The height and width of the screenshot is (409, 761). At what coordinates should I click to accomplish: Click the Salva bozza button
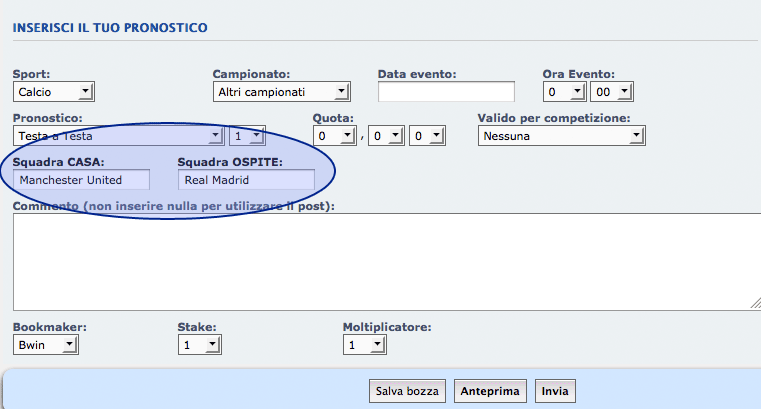tap(407, 391)
